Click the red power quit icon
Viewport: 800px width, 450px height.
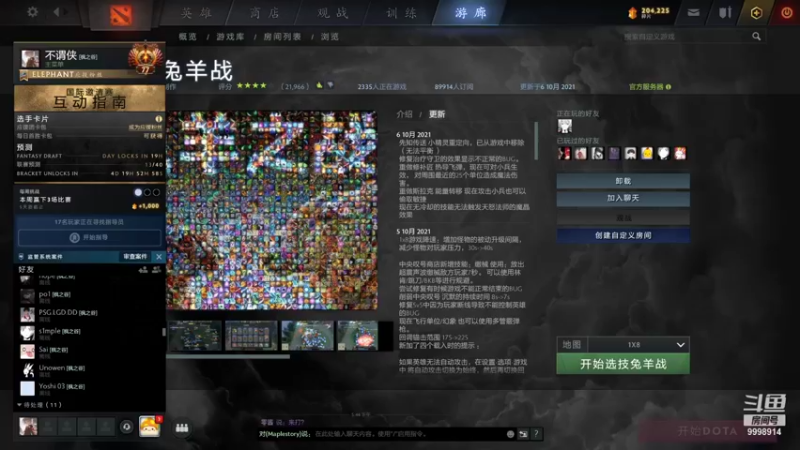click(x=786, y=13)
